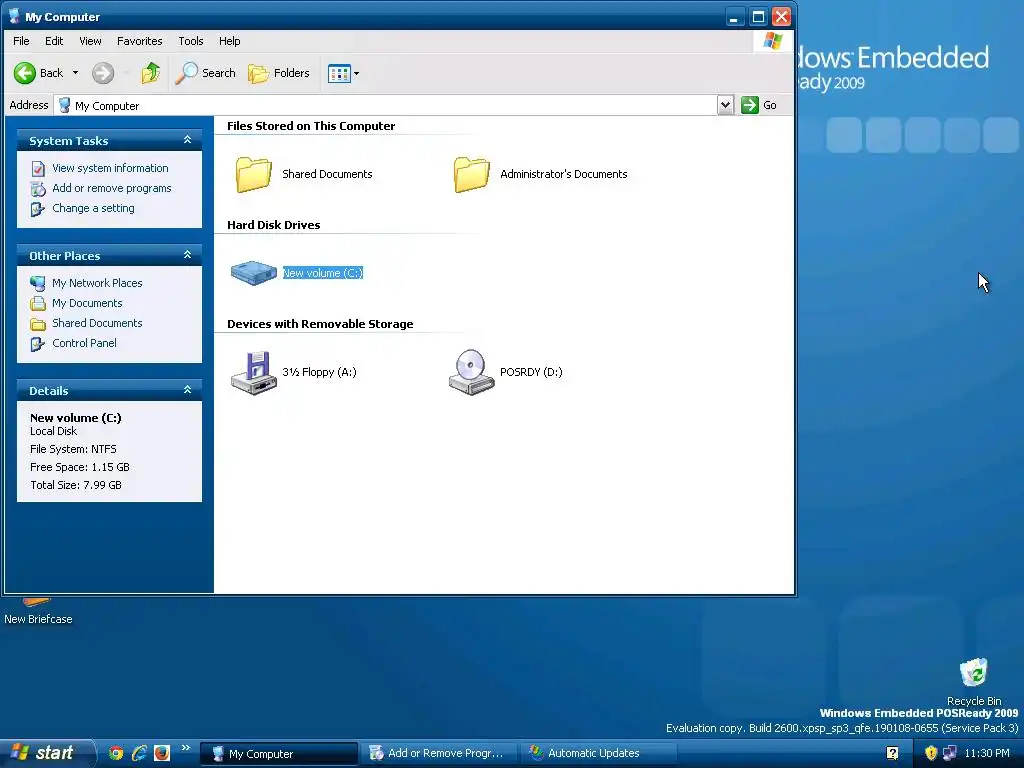
Task: Open the View menu
Action: coord(90,41)
